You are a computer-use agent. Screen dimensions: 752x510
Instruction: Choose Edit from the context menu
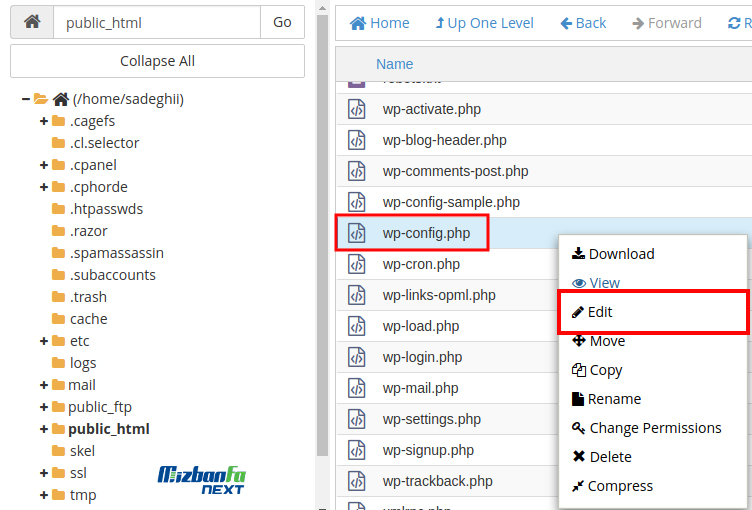(600, 312)
